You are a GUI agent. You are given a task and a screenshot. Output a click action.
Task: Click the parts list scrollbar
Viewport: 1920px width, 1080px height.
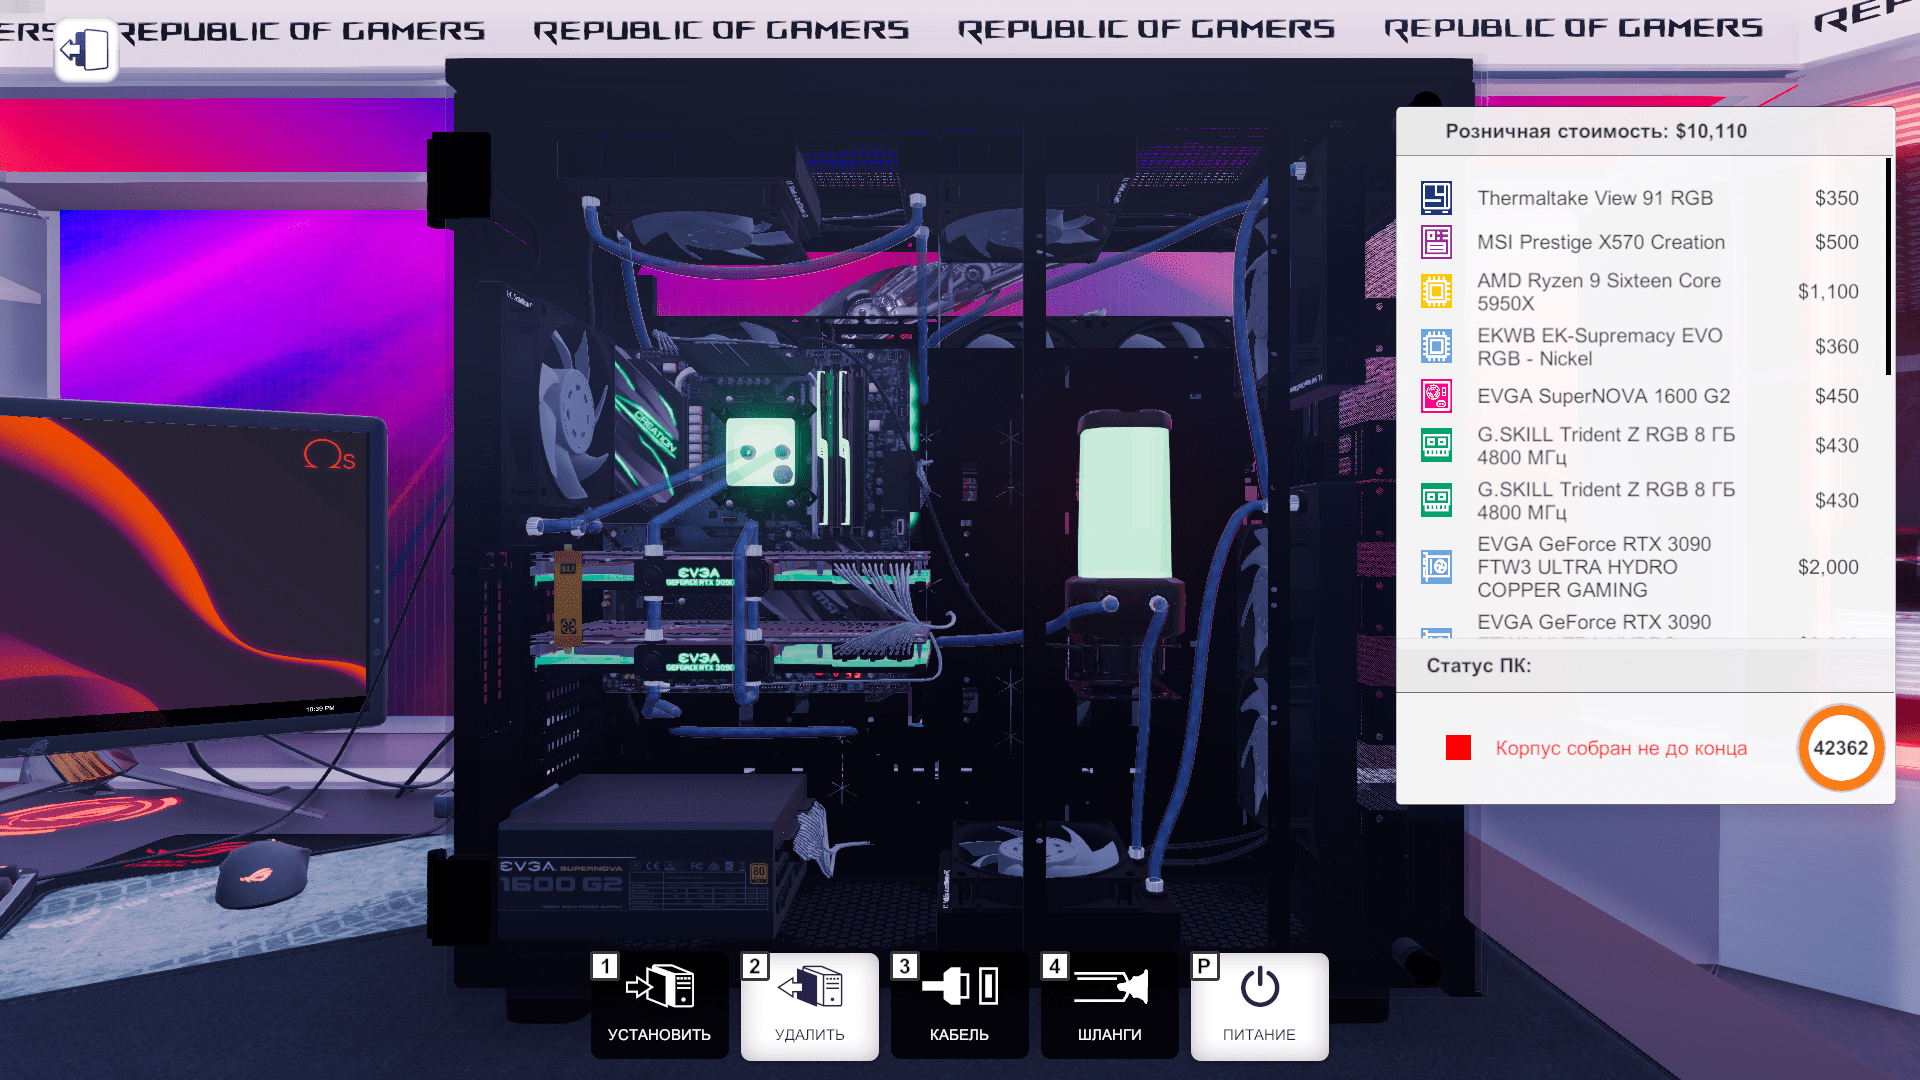click(1888, 267)
